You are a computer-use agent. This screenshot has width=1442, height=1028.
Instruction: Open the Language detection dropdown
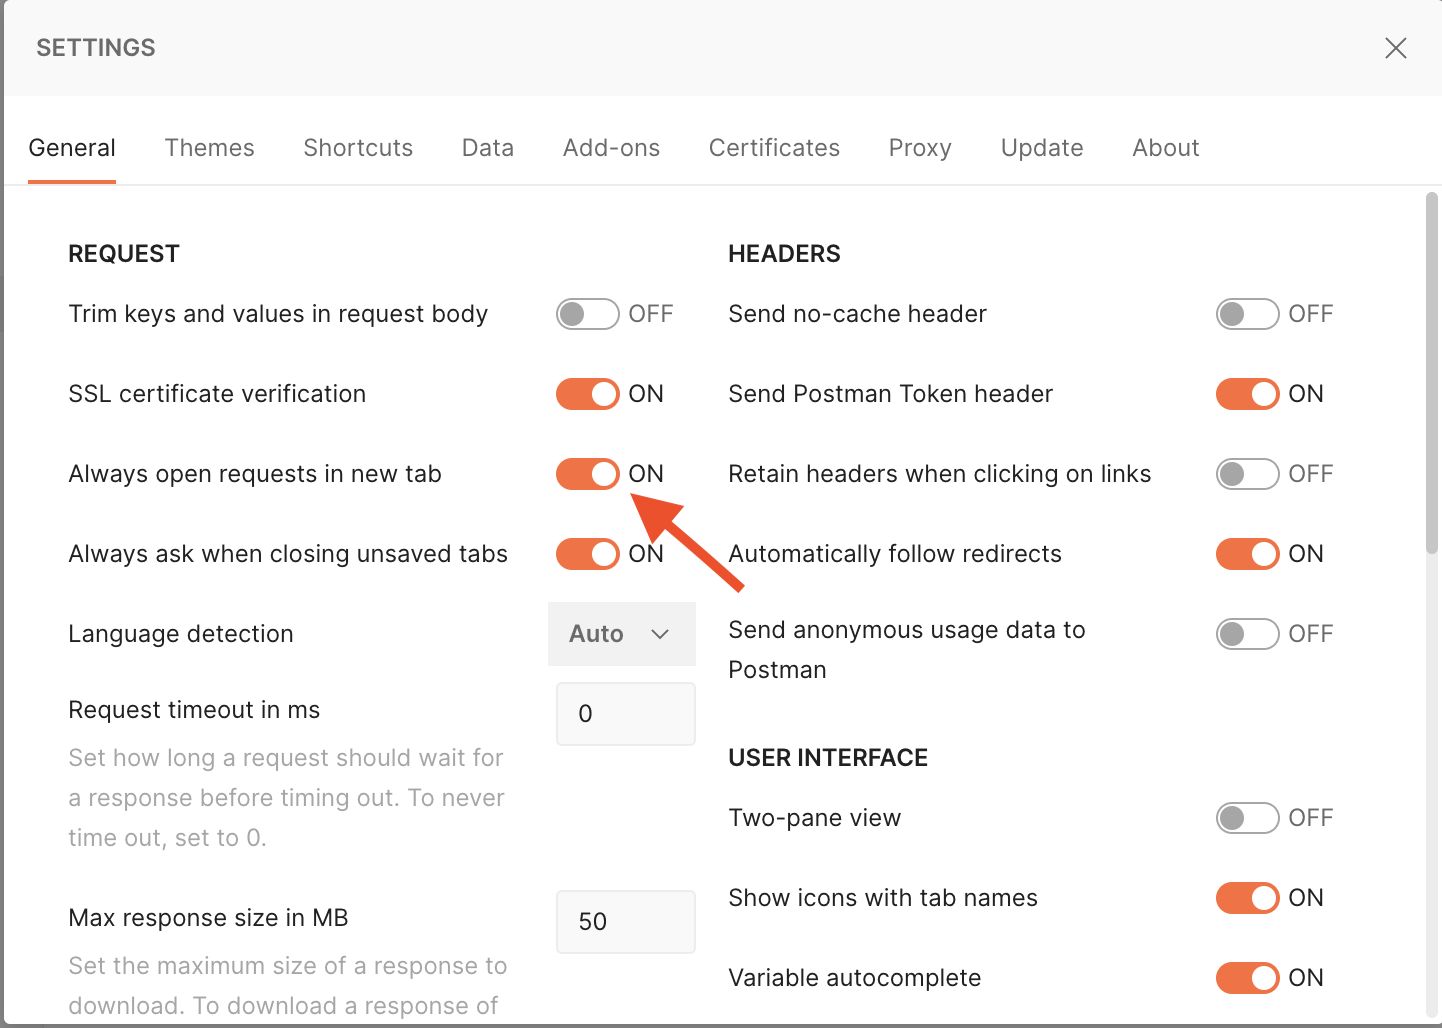[x=621, y=633]
